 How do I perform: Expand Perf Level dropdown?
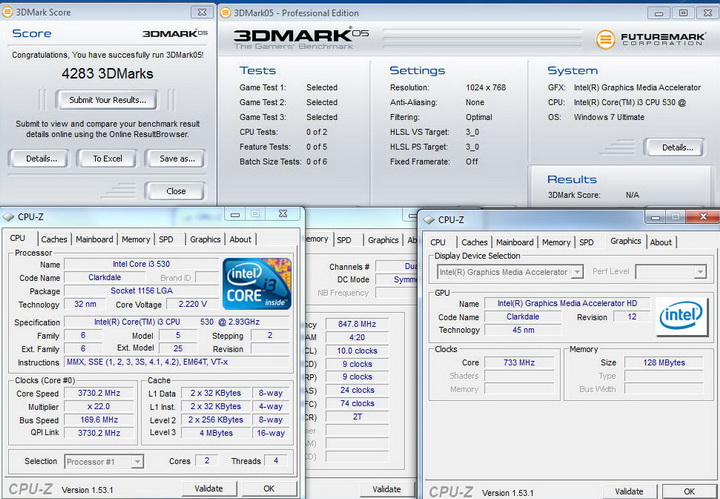tap(699, 272)
